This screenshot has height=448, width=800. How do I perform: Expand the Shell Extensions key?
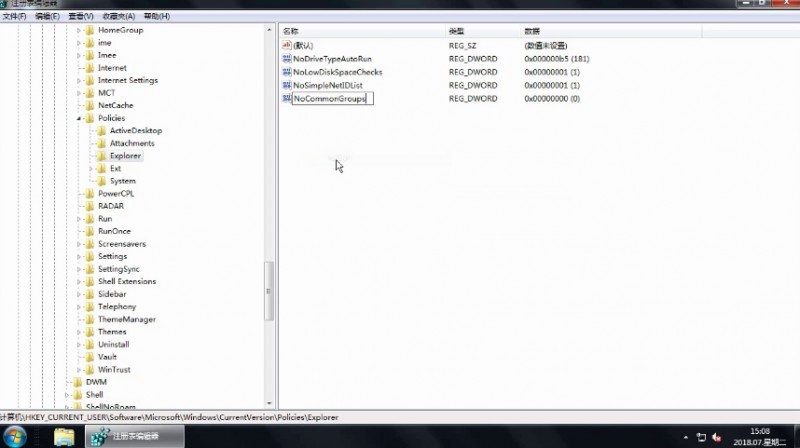tap(79, 282)
